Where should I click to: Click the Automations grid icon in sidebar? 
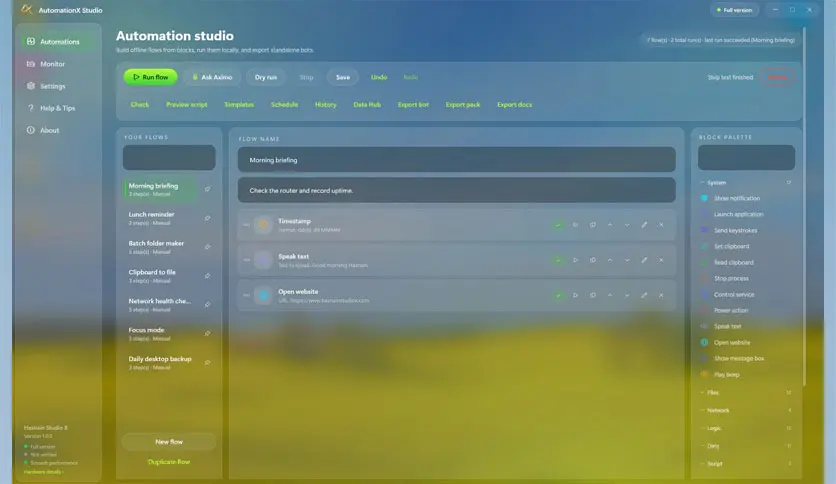pos(31,41)
